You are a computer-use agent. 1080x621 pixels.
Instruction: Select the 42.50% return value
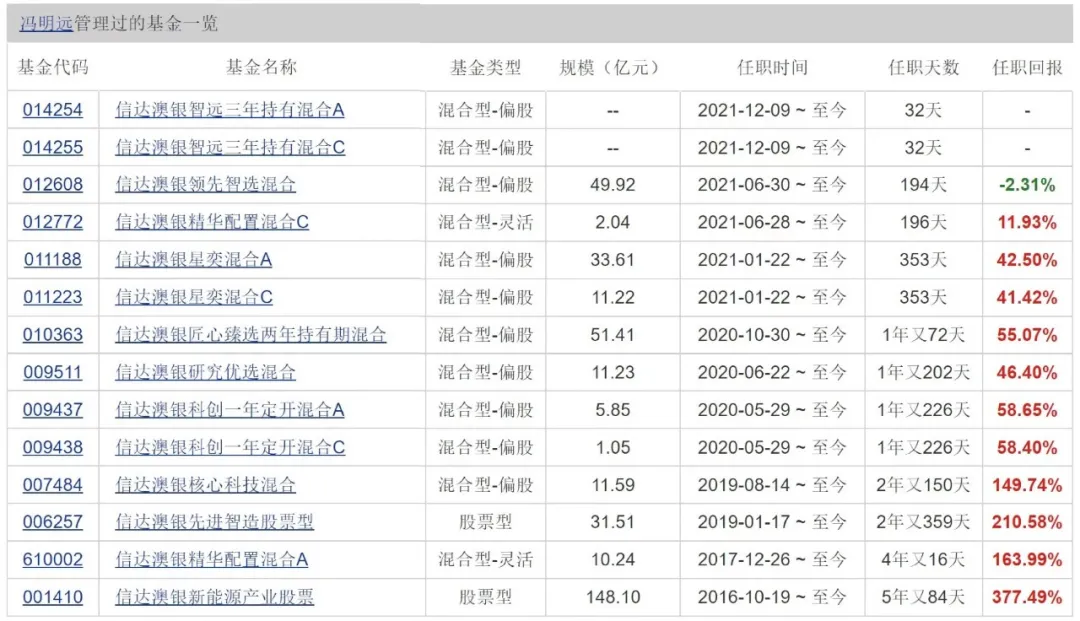tap(1027, 260)
